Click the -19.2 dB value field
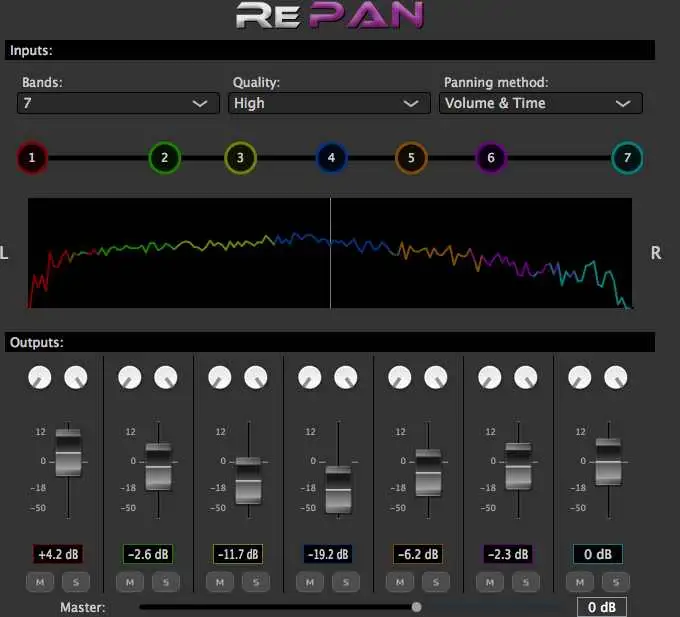 (328, 554)
